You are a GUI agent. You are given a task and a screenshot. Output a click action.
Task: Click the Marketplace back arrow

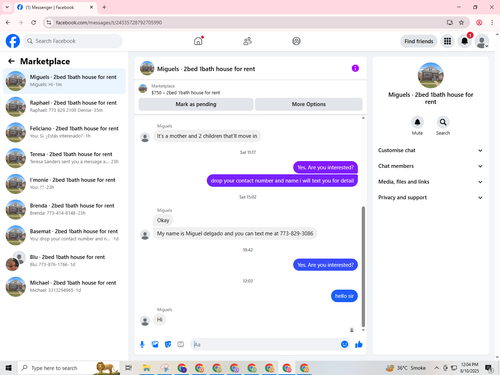(11, 61)
